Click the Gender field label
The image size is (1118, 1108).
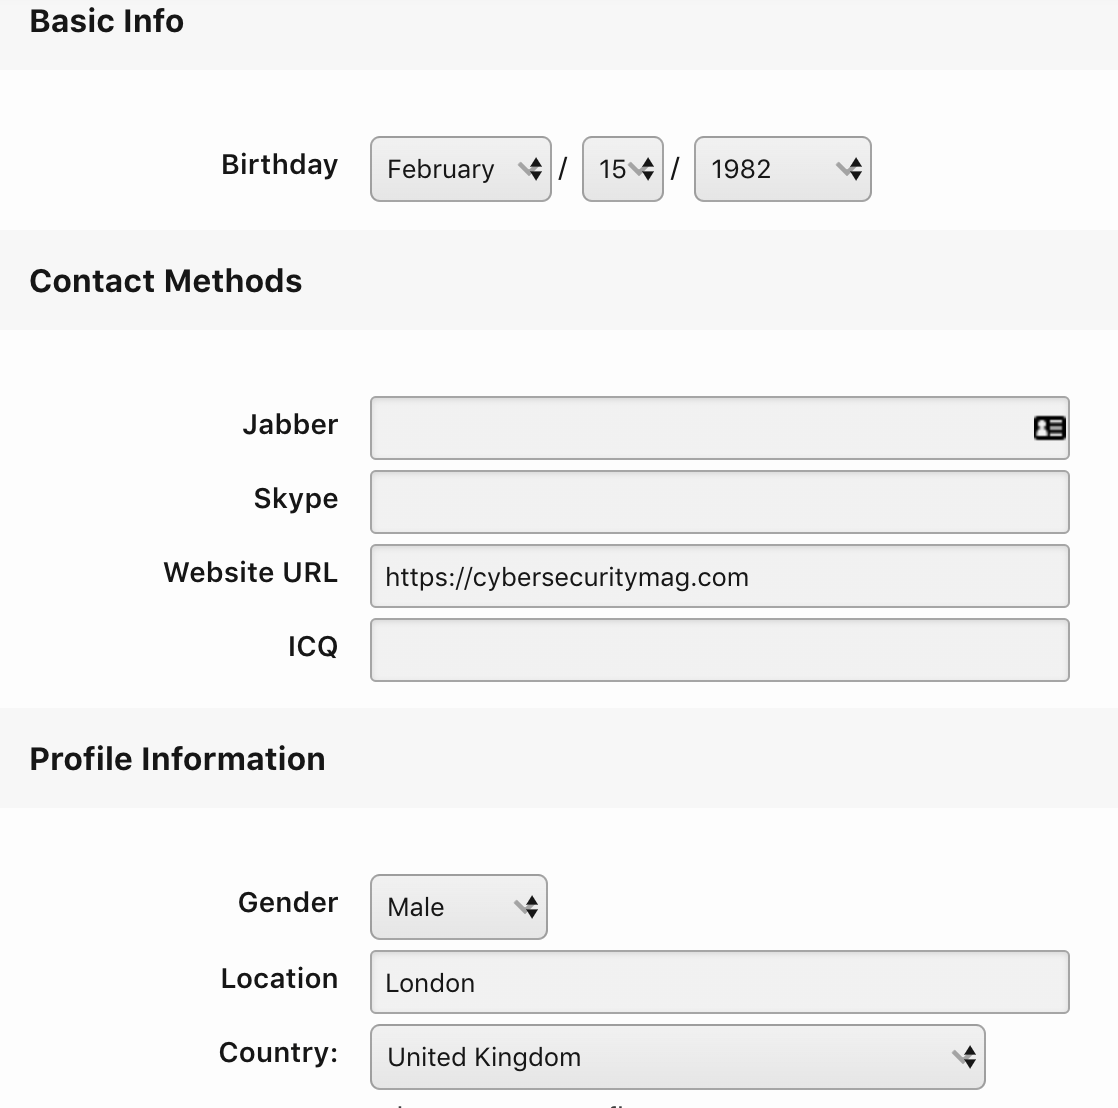[x=288, y=903]
